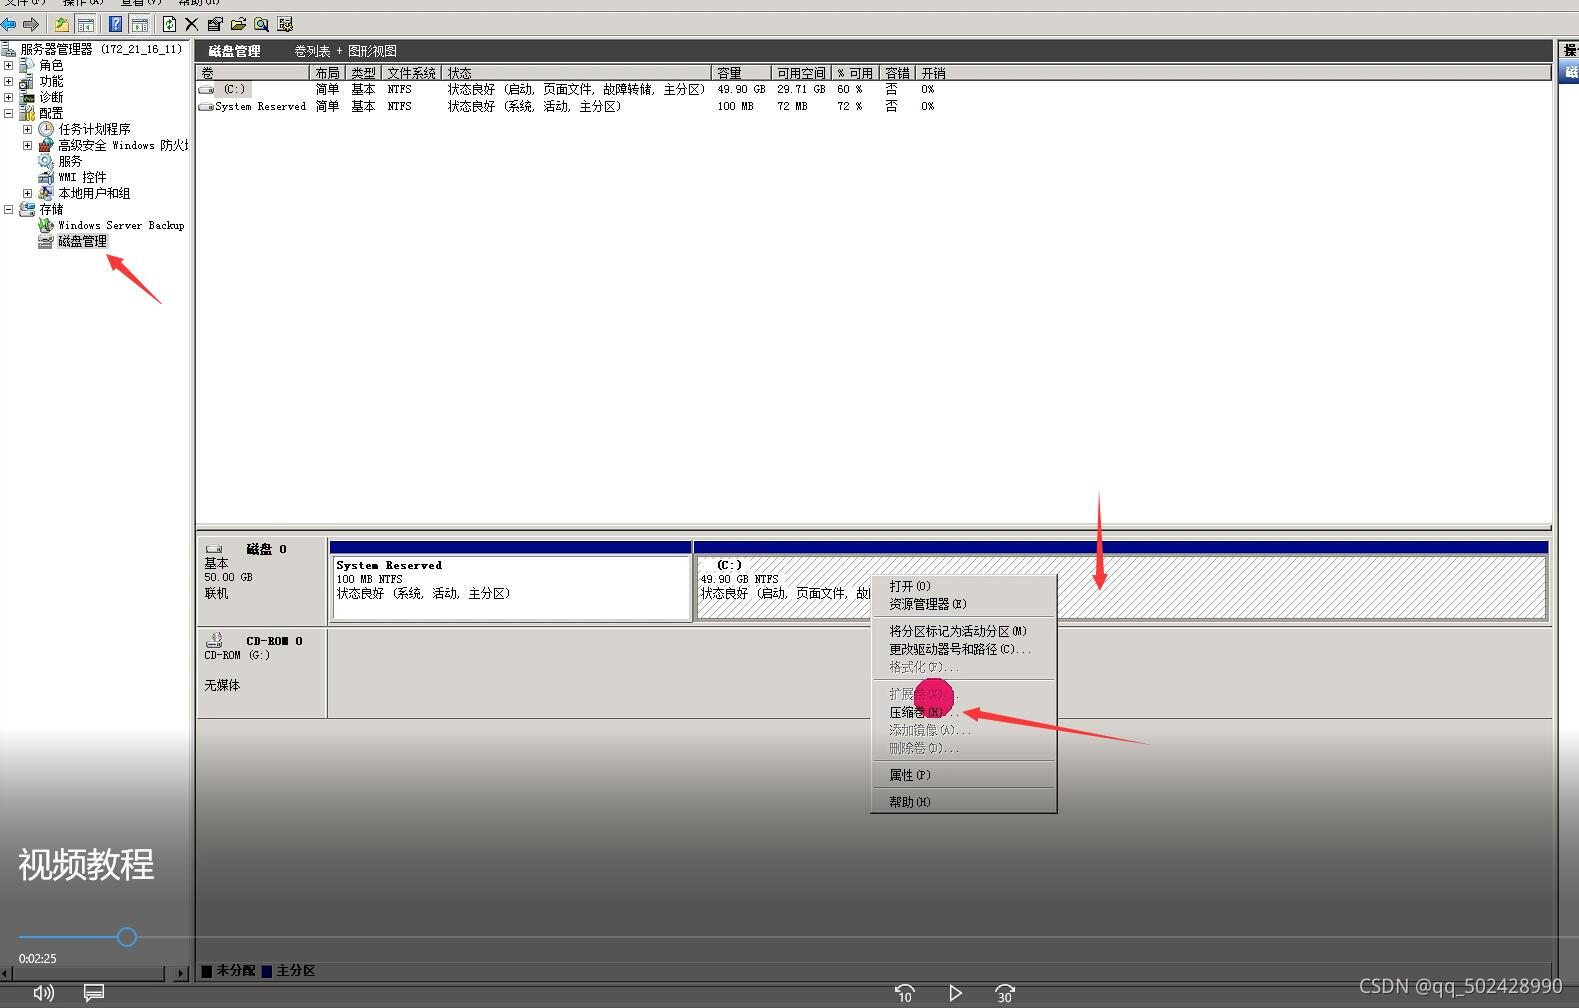Expand the 高级安全 Windows 防火墙 node
This screenshot has width=1579, height=1008.
(27, 145)
